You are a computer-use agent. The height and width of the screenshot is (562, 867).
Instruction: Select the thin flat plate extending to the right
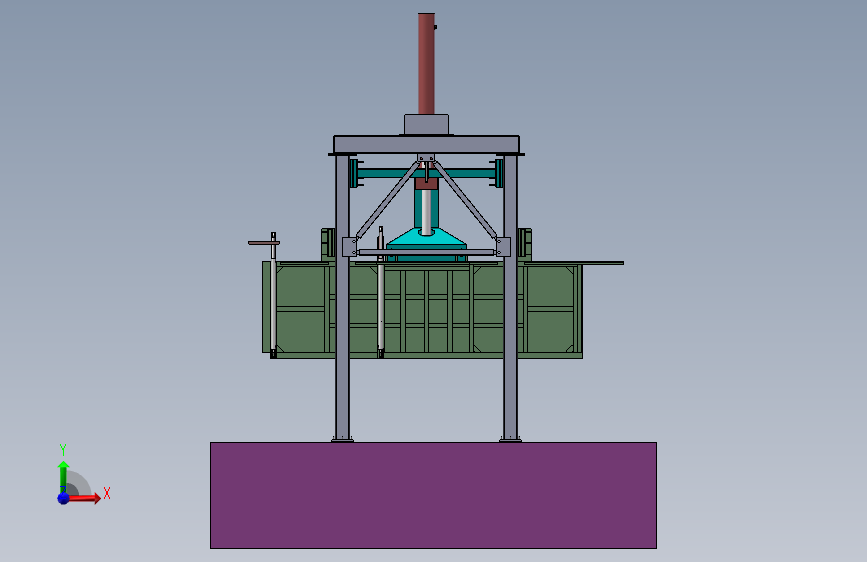point(575,263)
